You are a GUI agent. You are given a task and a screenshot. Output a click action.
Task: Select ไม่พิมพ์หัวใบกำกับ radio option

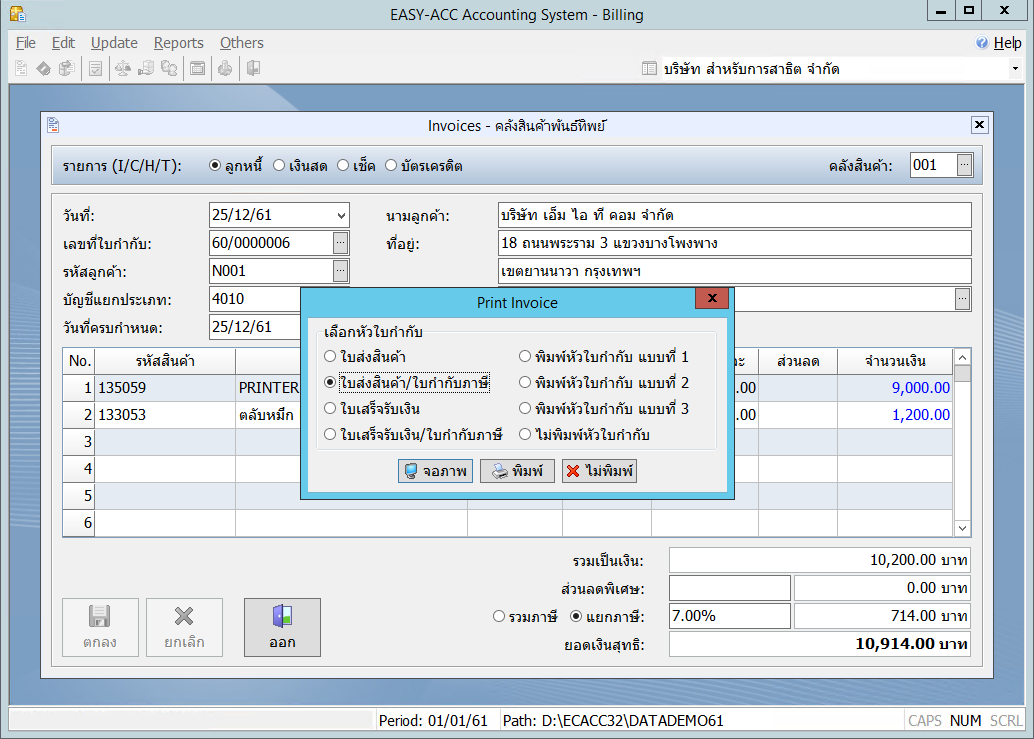pyautogui.click(x=525, y=434)
